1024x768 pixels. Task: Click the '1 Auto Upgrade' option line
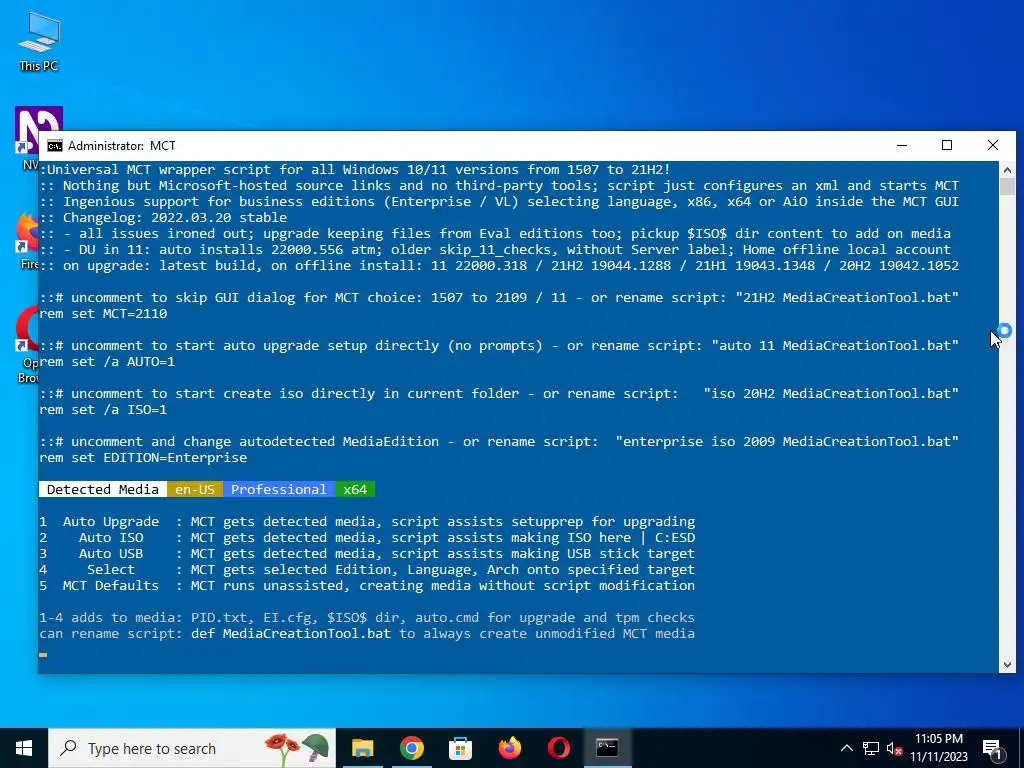pyautogui.click(x=367, y=521)
